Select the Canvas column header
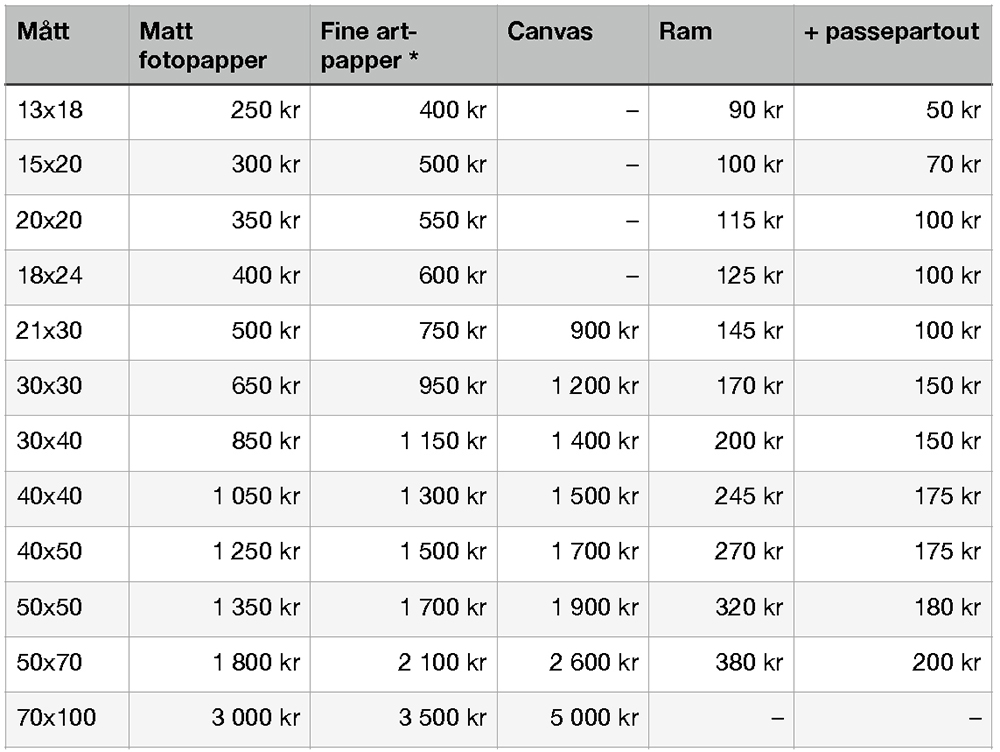 click(x=550, y=31)
